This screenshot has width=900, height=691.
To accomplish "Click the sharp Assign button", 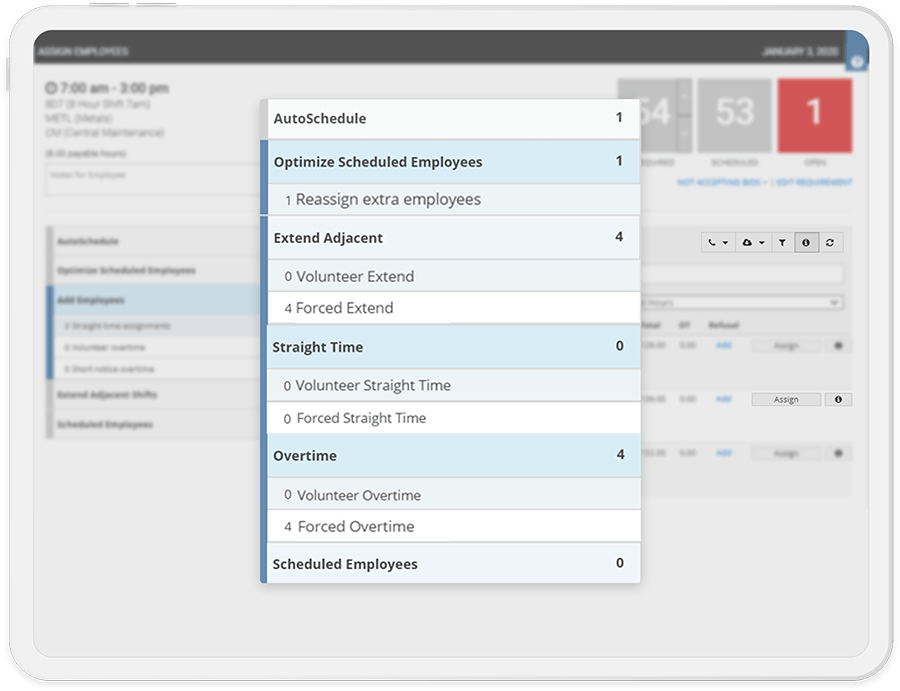I will pyautogui.click(x=786, y=399).
